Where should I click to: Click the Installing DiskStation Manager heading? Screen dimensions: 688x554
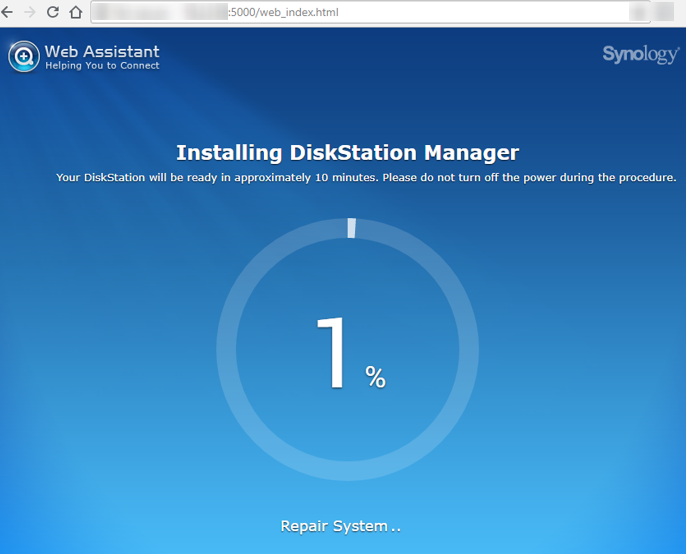347,153
